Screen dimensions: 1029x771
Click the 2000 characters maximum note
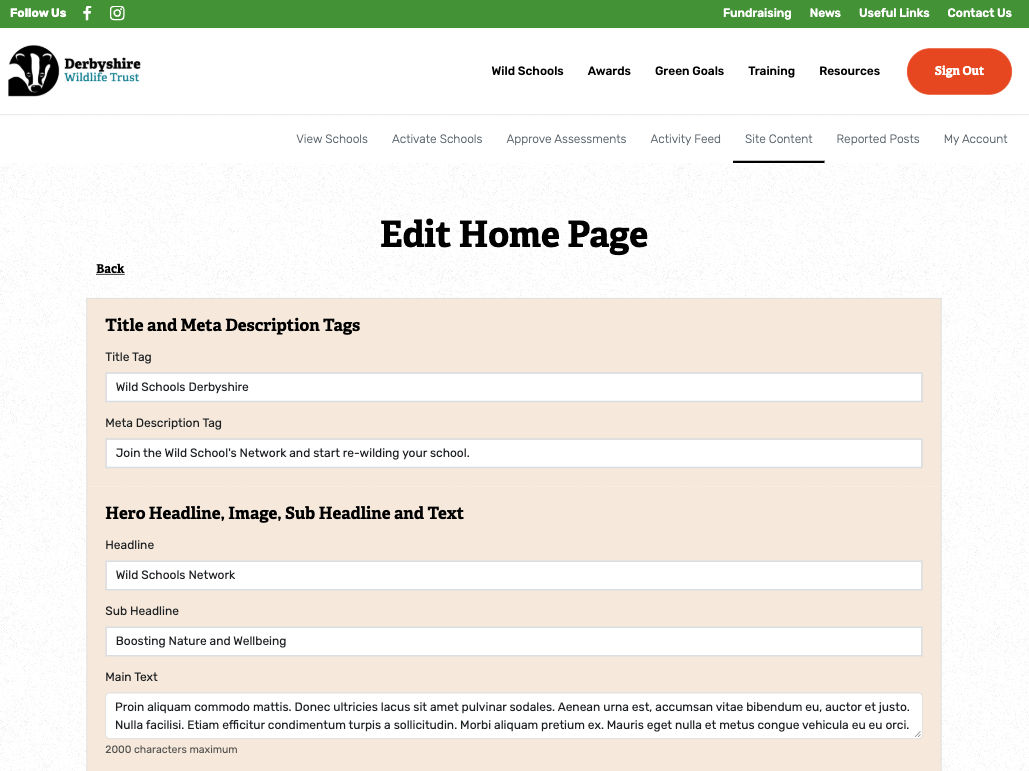pos(171,749)
